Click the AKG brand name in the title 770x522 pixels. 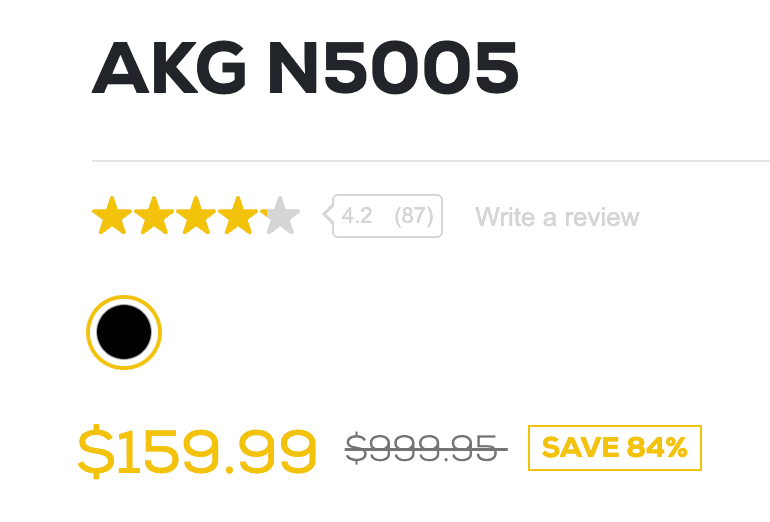click(x=167, y=68)
